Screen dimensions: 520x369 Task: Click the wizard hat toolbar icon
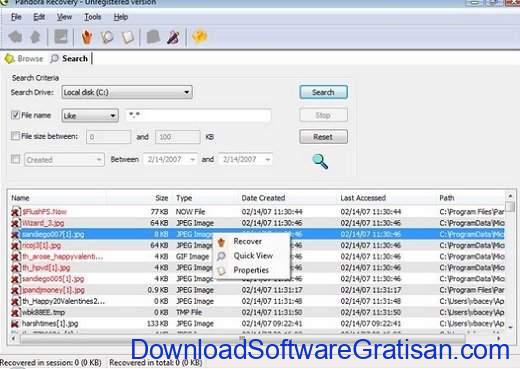173,37
